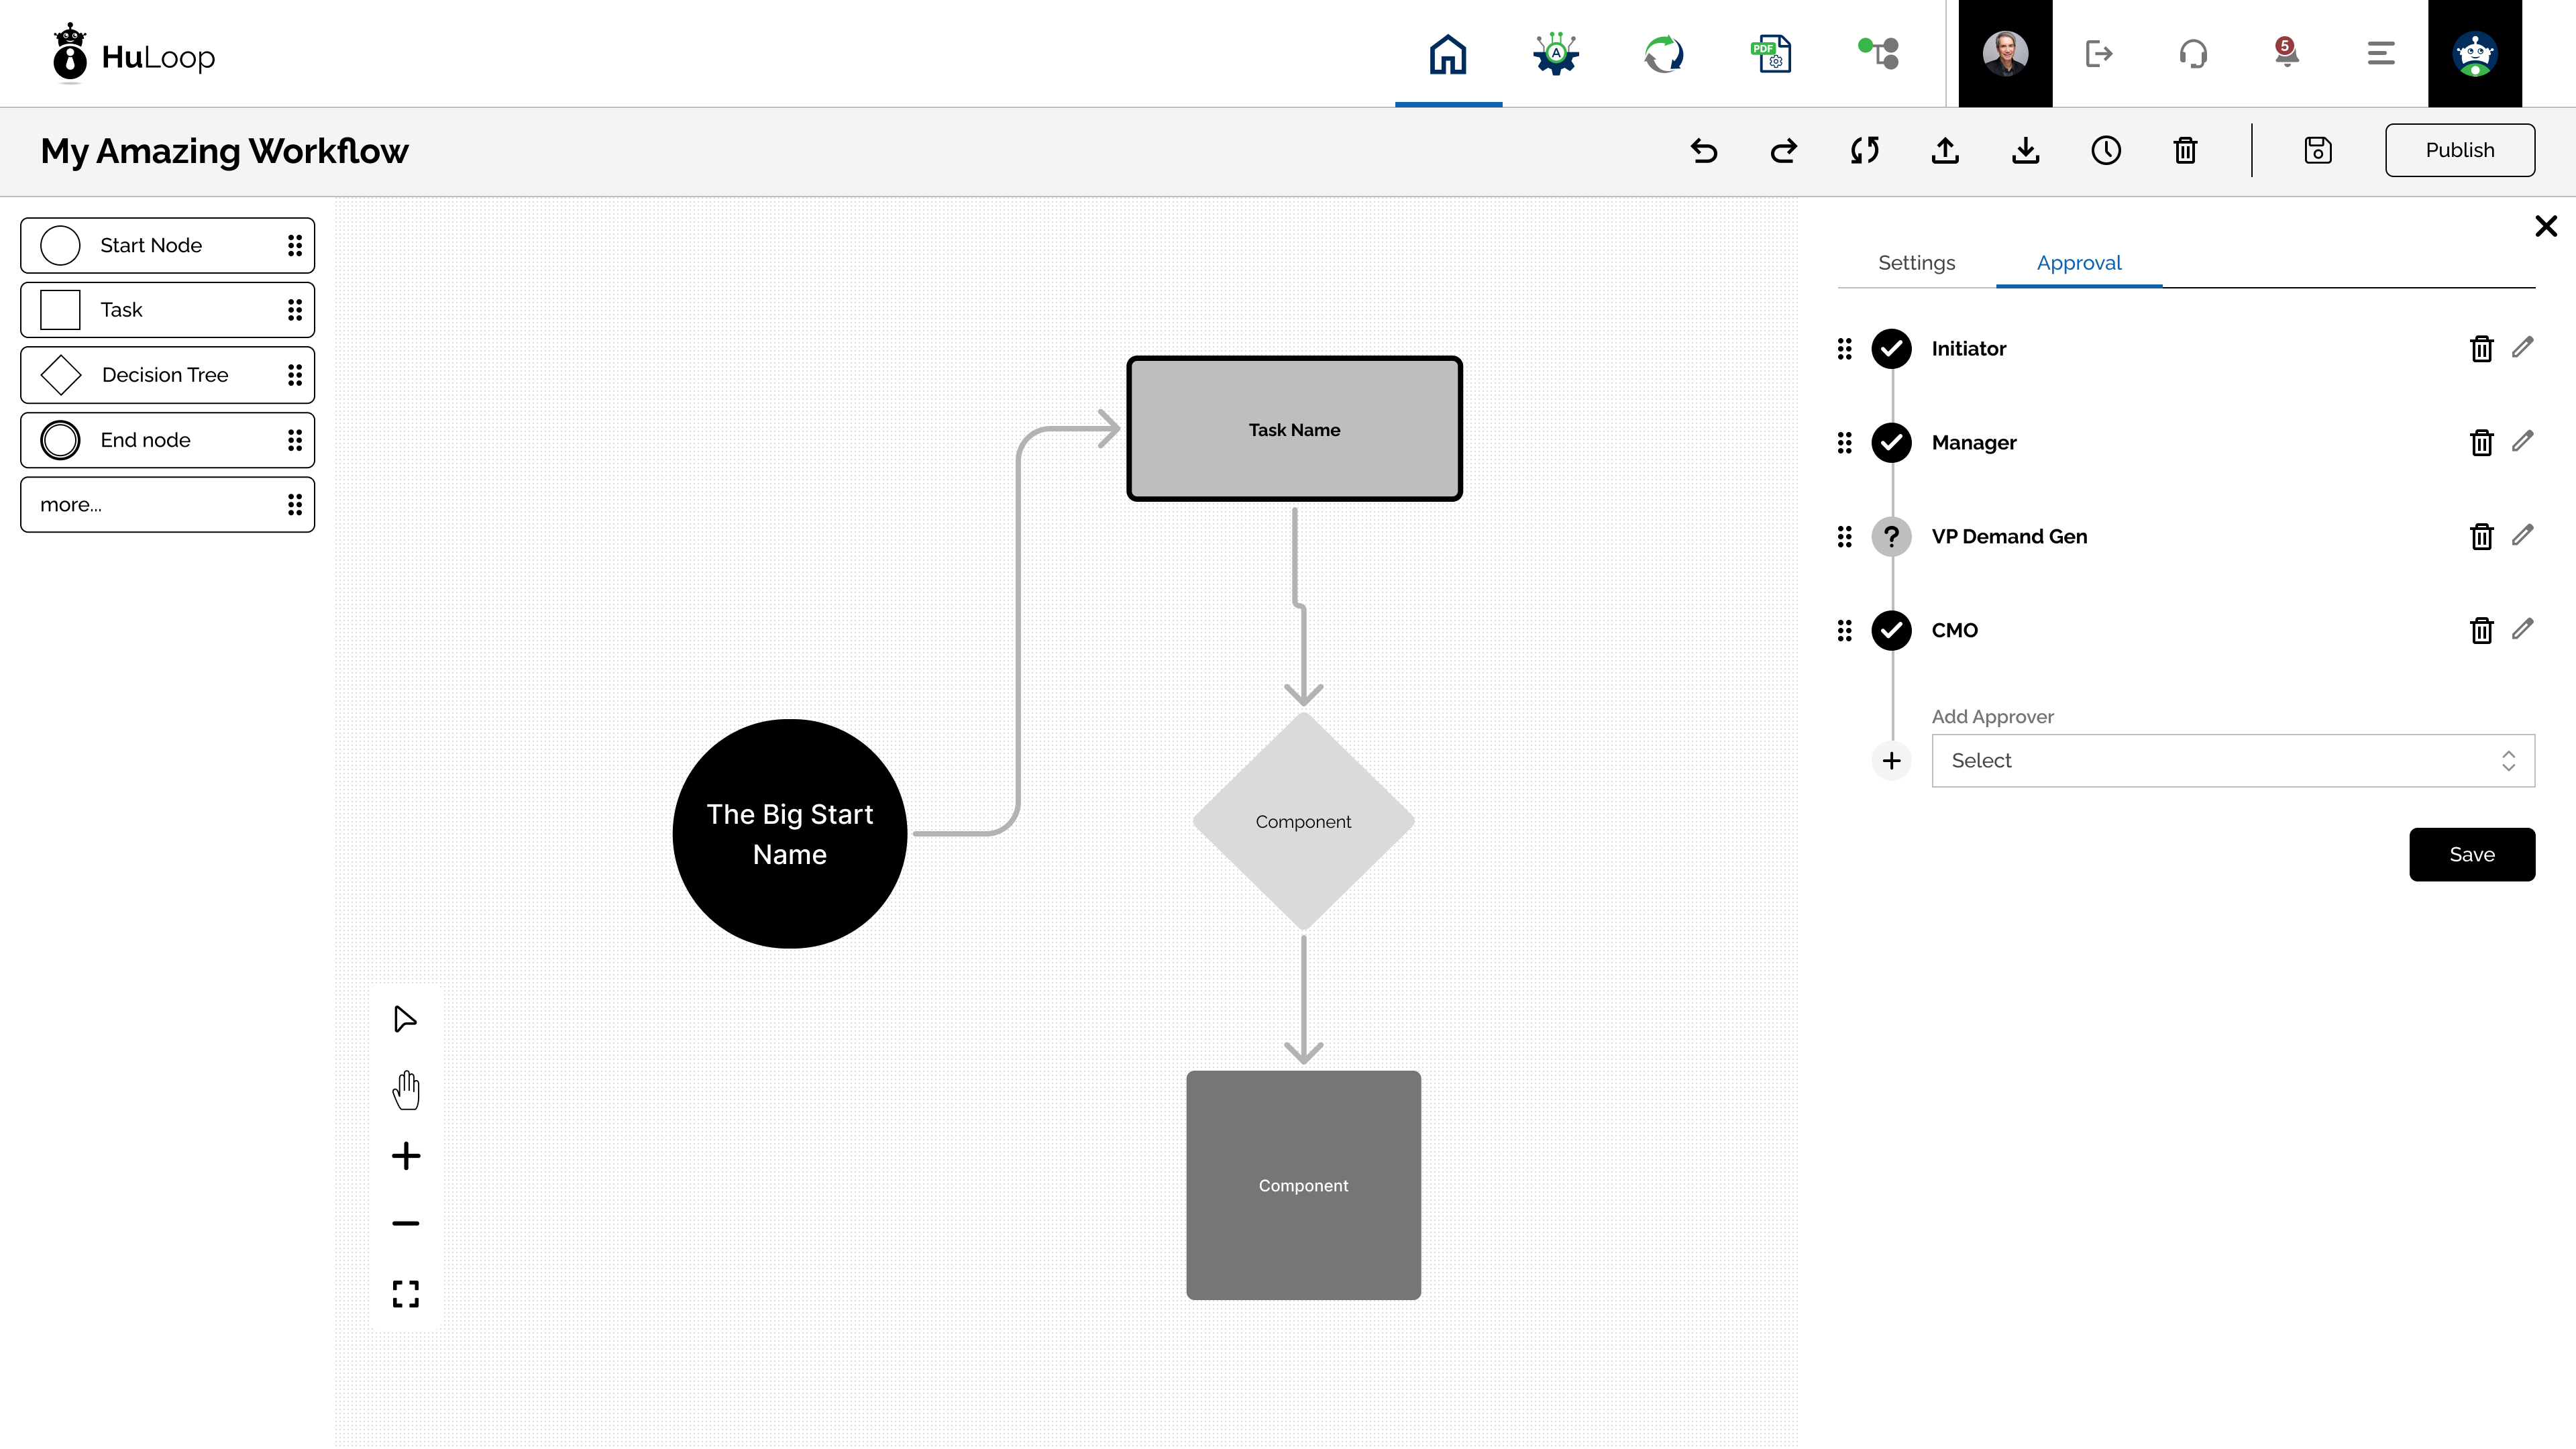Screen dimensions: 2576x1449
Task: Open the Add Approver Select dropdown
Action: click(2233, 760)
